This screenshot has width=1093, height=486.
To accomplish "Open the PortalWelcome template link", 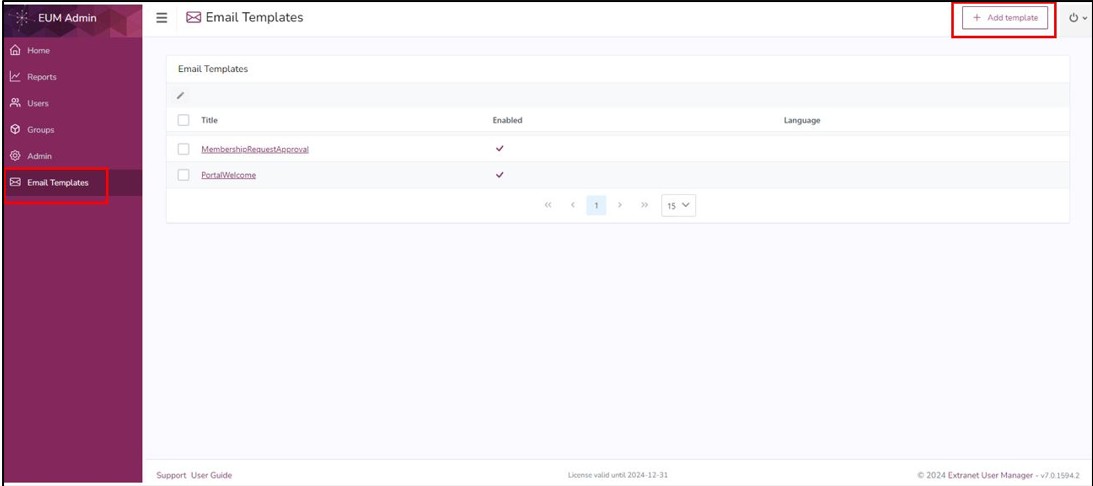I will coord(229,175).
